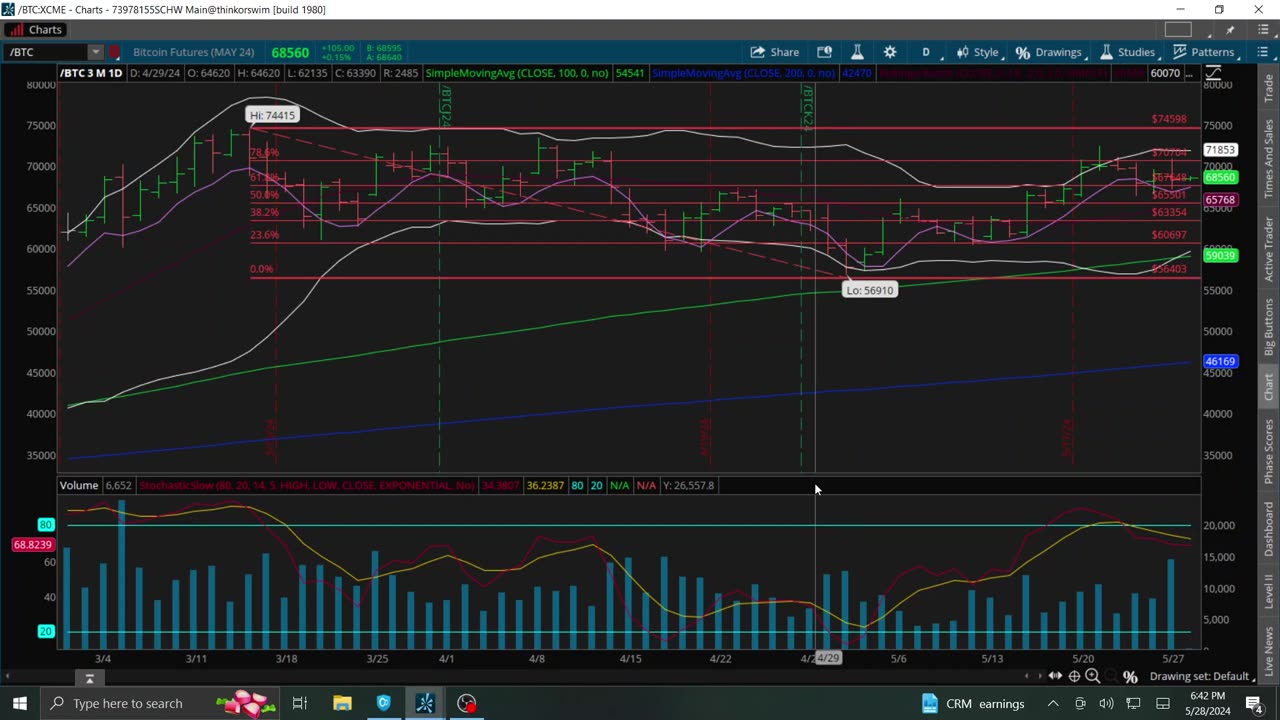Open the Drawing set: Default dropdown

coord(1204,677)
